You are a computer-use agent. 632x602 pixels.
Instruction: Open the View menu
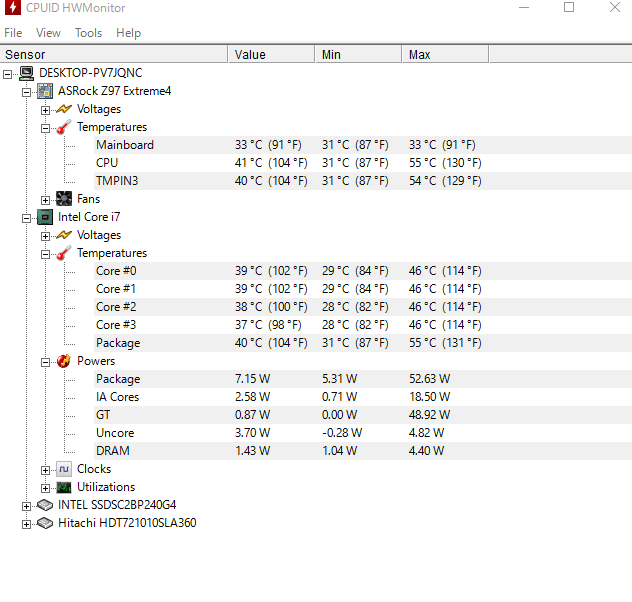(x=48, y=33)
